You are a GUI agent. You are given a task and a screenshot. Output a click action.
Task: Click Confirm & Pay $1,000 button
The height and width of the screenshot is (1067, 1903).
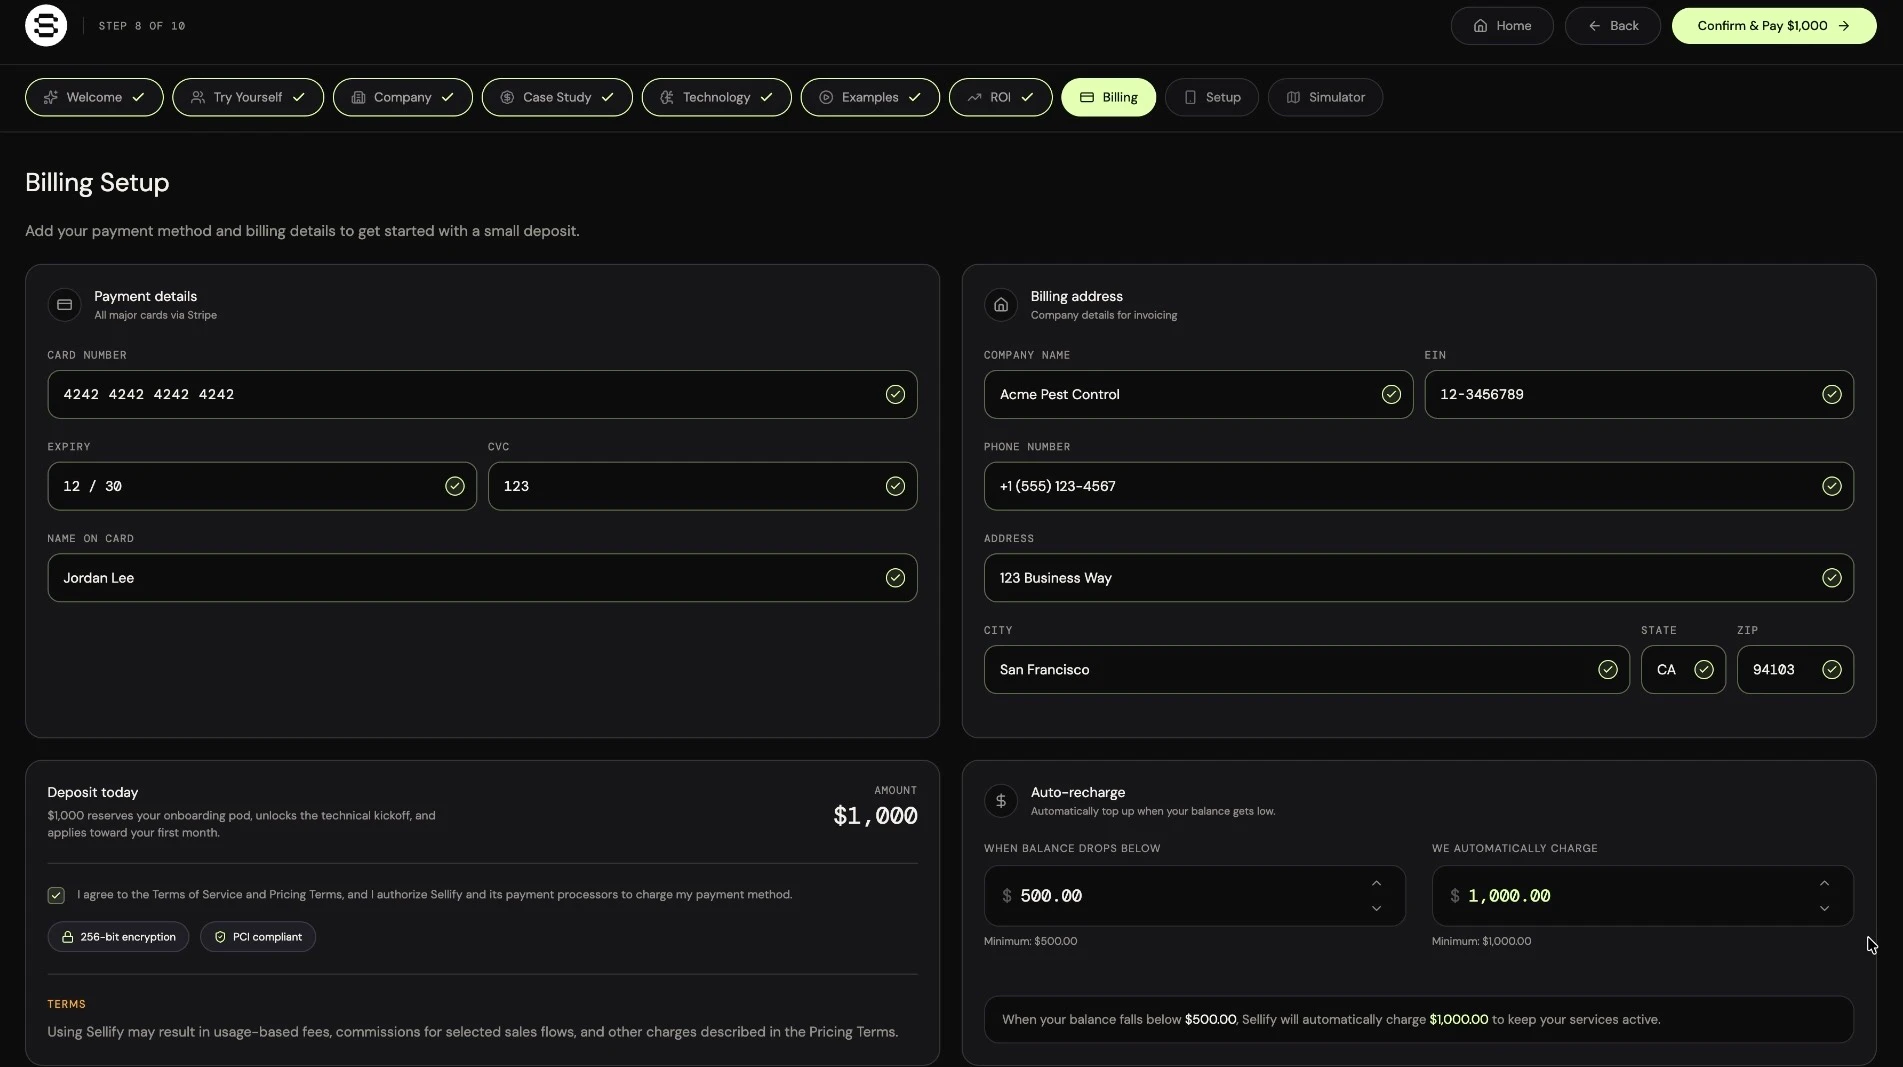(1774, 26)
